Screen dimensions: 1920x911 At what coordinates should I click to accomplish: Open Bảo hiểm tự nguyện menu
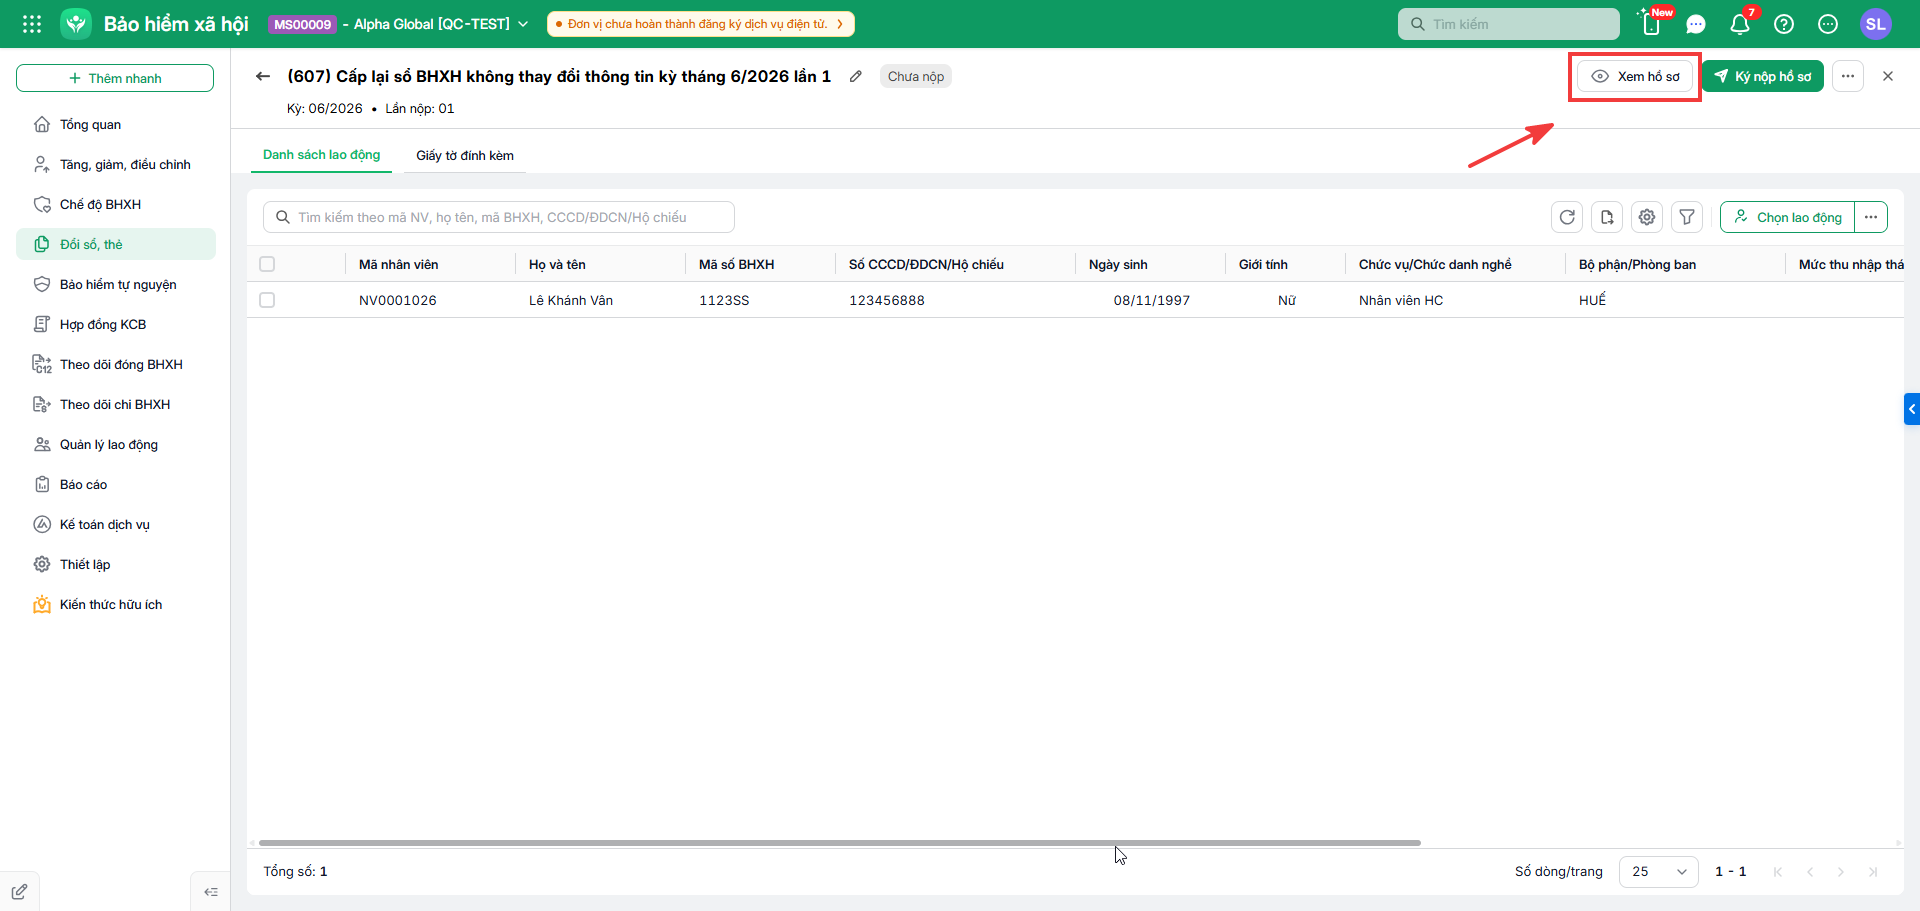[x=116, y=284]
